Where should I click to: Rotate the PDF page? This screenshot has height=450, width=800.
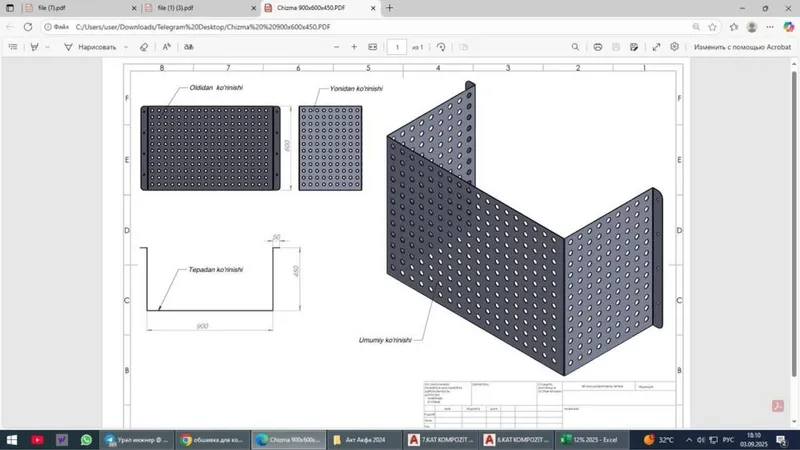pos(441,47)
